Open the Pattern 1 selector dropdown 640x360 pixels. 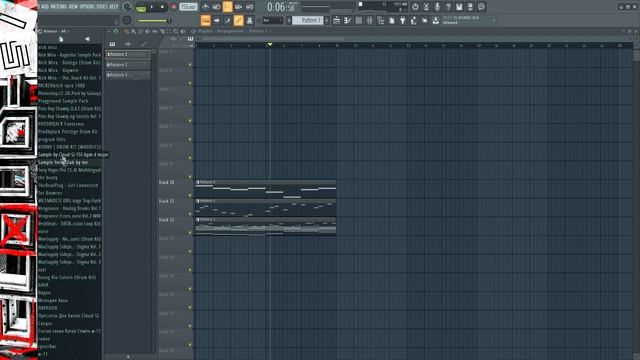(309, 20)
